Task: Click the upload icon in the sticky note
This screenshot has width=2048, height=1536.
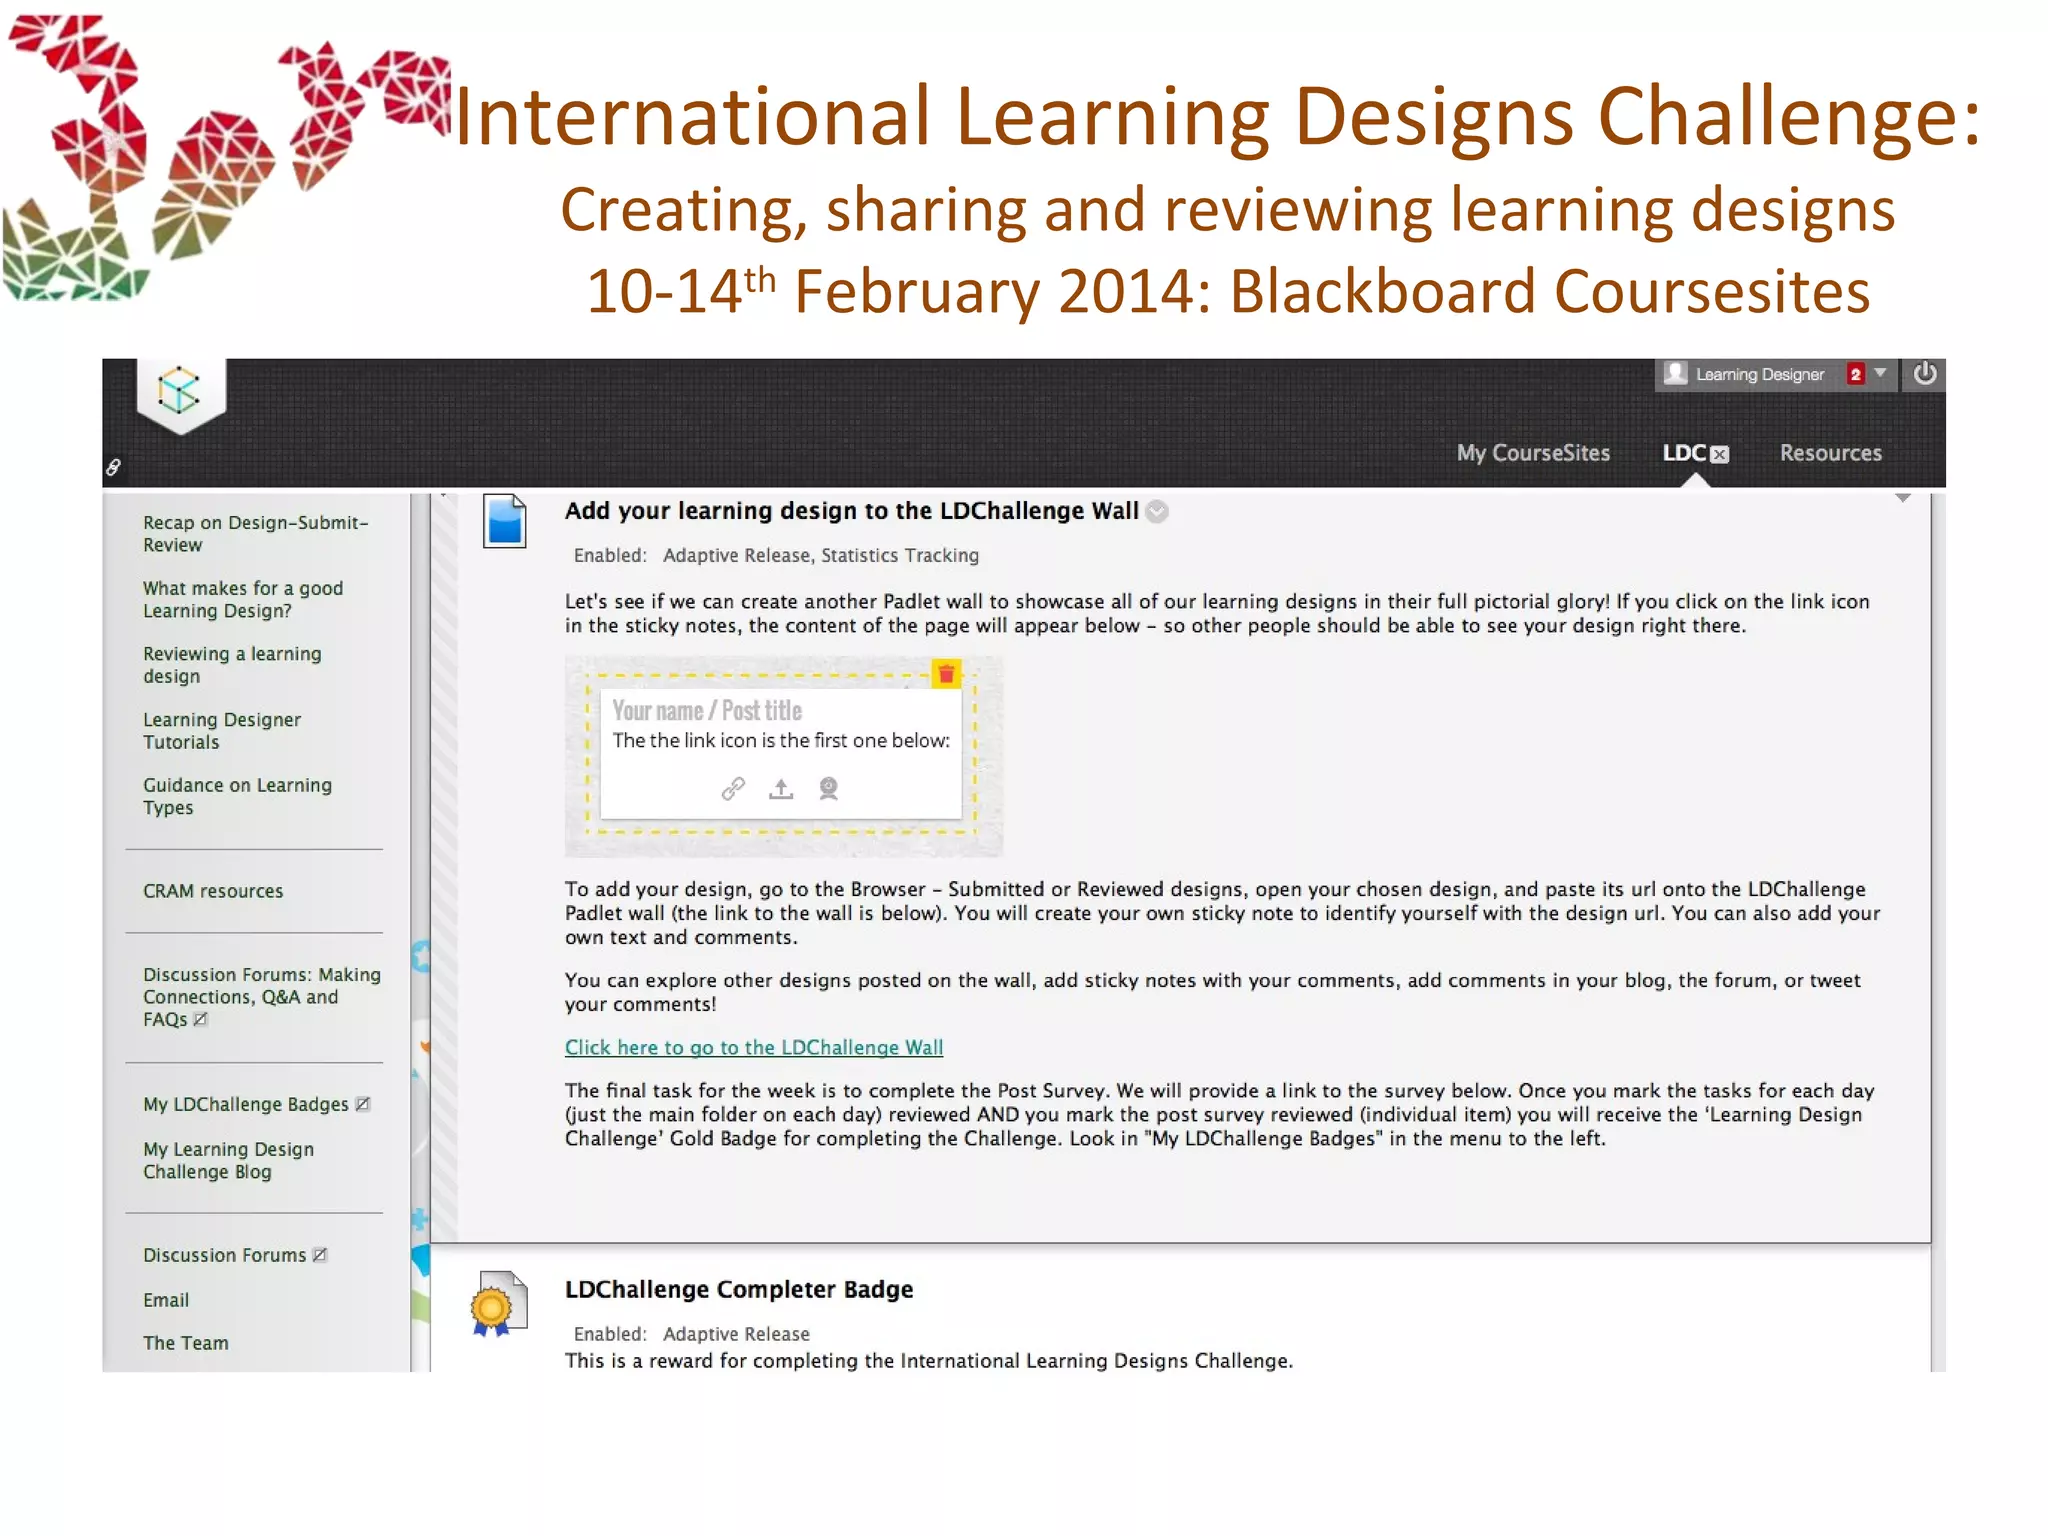Action: coord(781,789)
